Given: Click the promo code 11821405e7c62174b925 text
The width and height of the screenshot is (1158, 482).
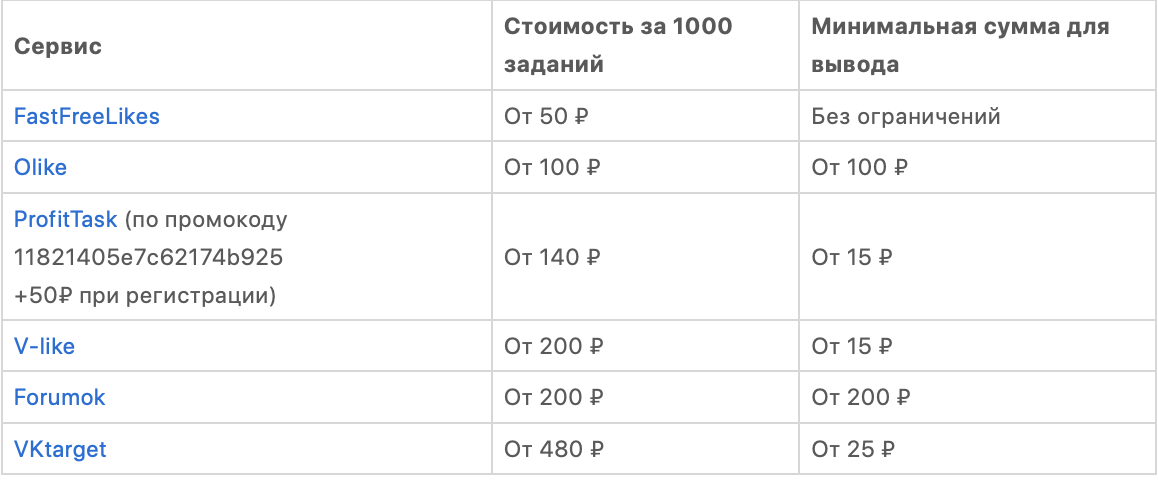Looking at the screenshot, I should click(x=148, y=258).
